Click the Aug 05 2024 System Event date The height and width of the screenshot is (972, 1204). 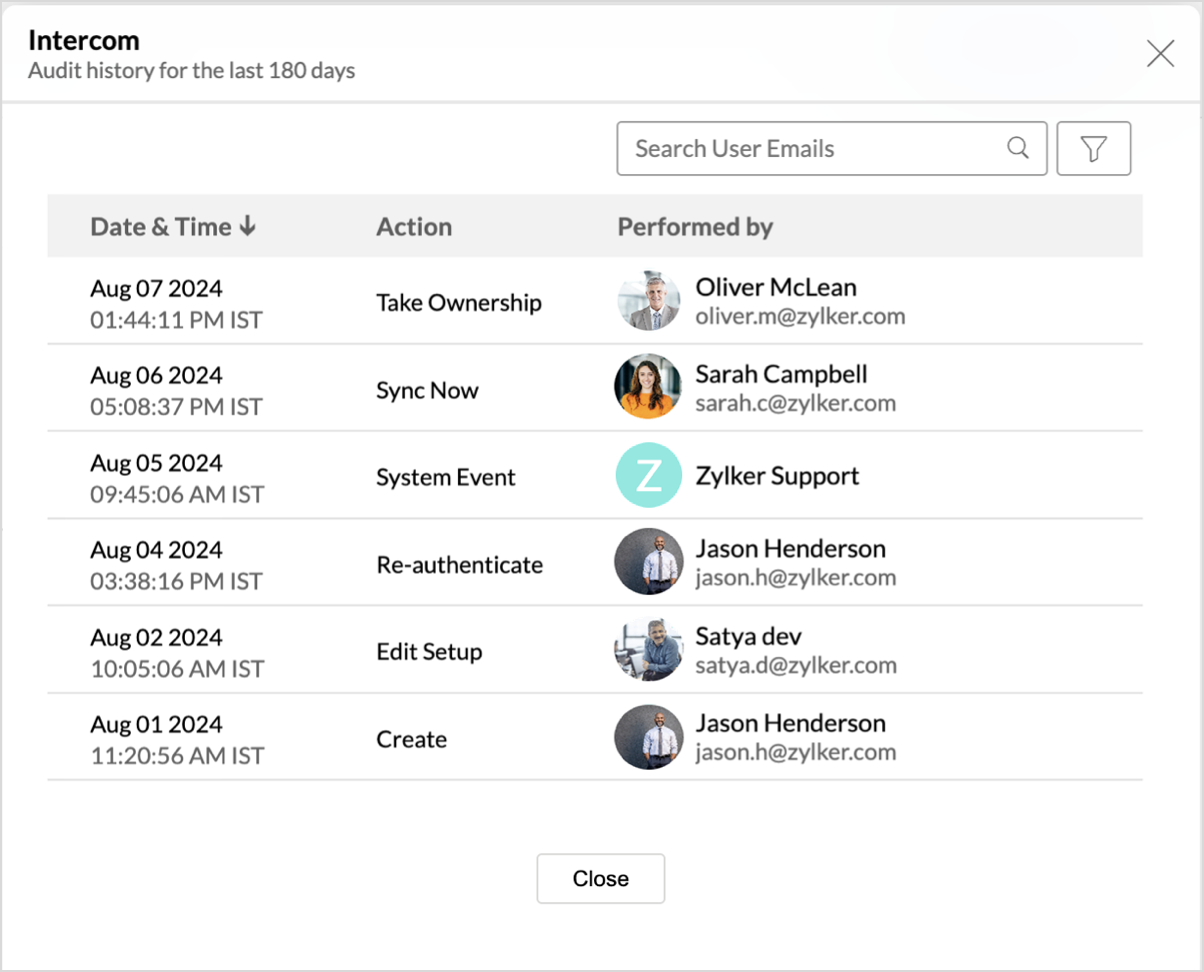click(156, 463)
